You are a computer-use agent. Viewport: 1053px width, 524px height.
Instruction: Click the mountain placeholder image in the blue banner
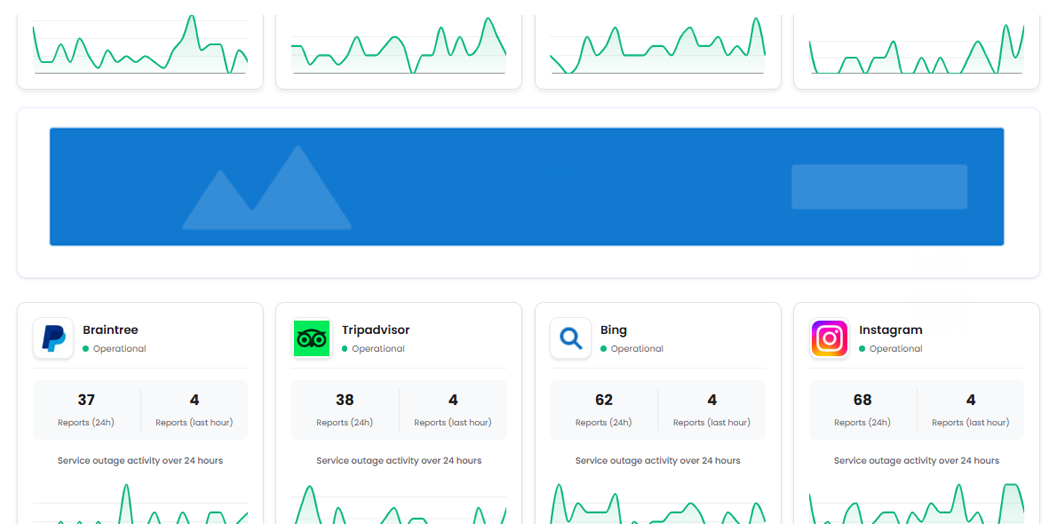267,188
